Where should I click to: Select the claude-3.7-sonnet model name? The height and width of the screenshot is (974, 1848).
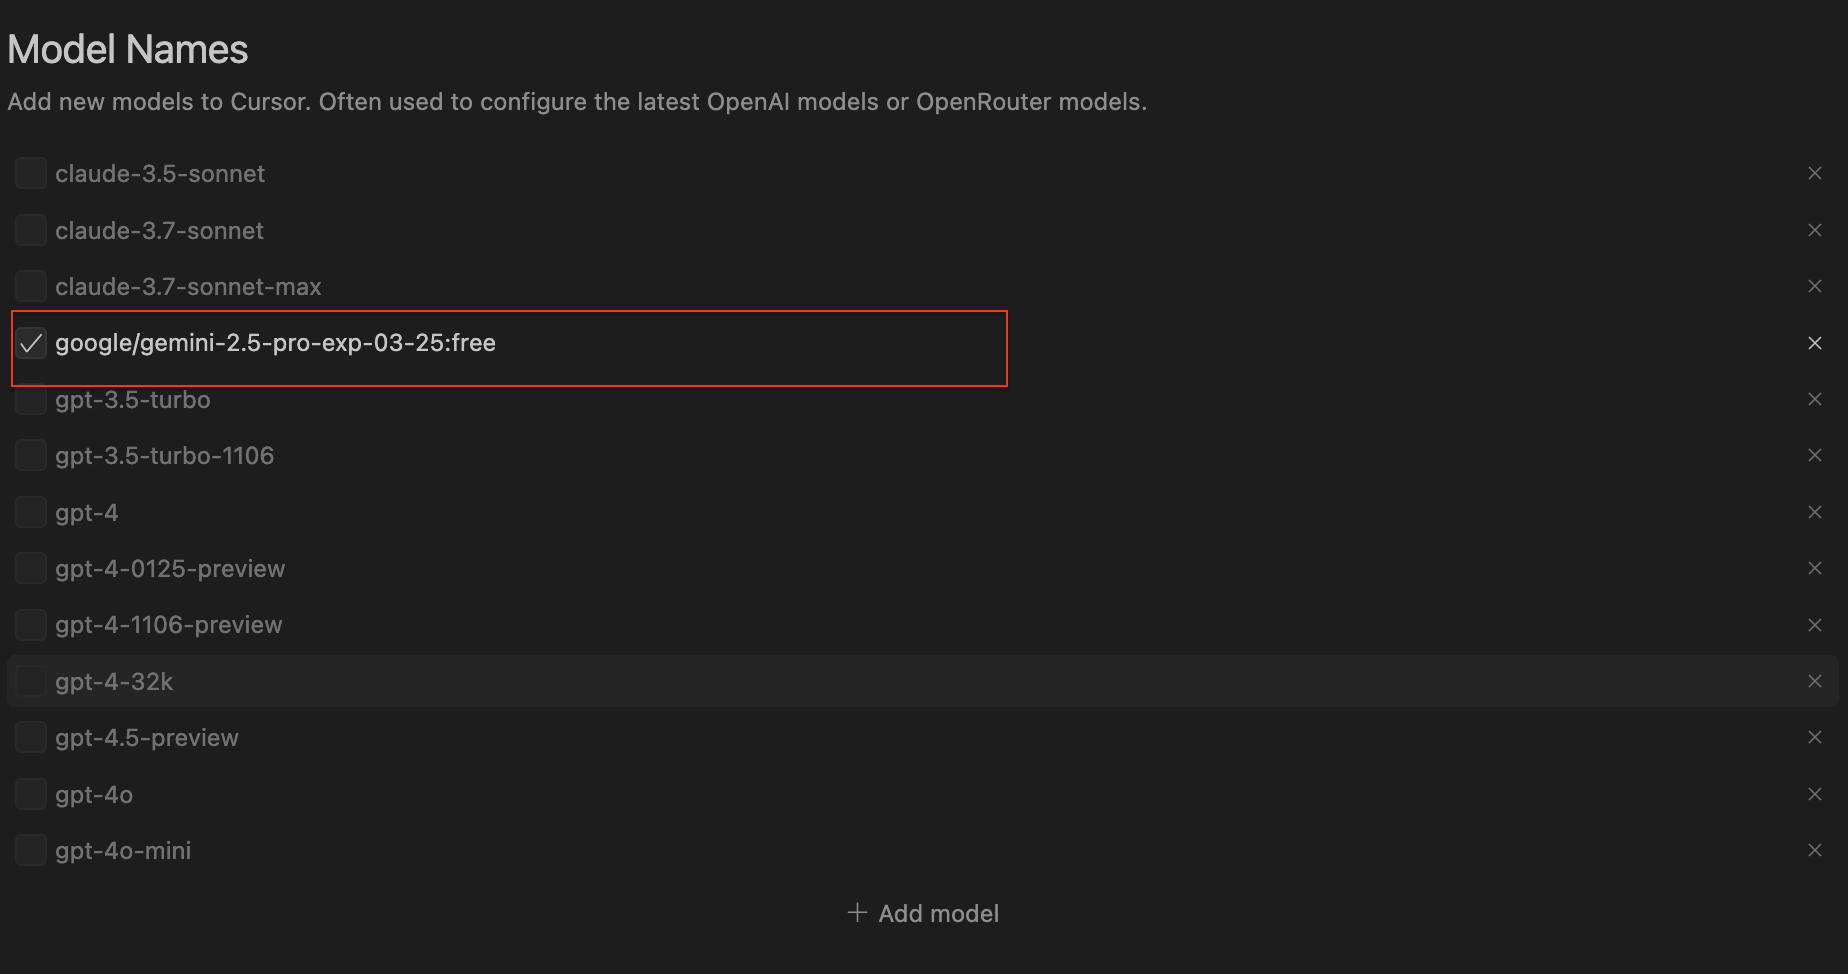tap(159, 230)
